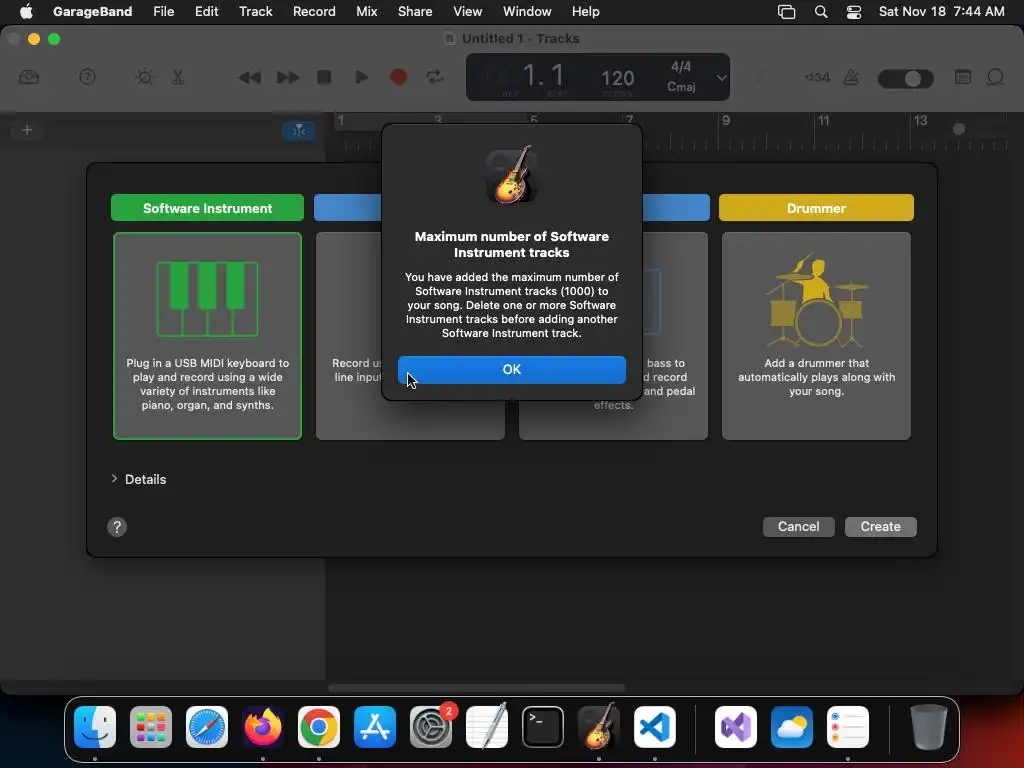Open the Loop Browser icon

[995, 77]
